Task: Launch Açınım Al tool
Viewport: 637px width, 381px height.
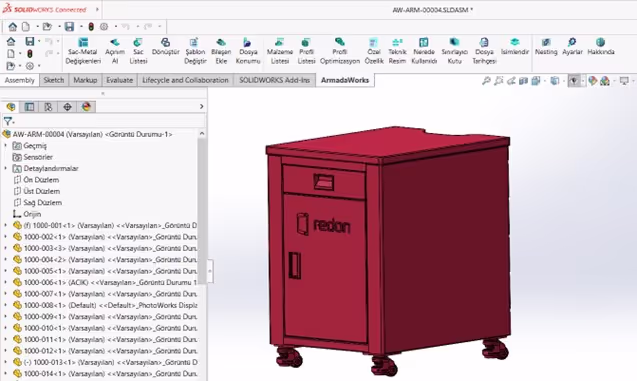Action: point(115,51)
